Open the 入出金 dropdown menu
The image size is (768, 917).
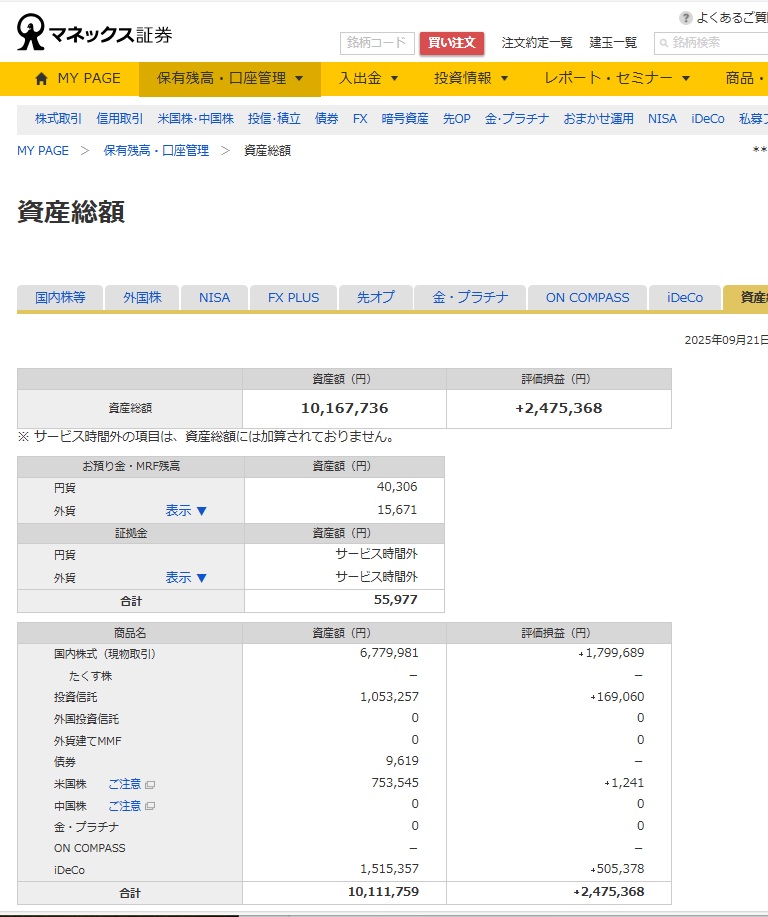pyautogui.click(x=368, y=78)
